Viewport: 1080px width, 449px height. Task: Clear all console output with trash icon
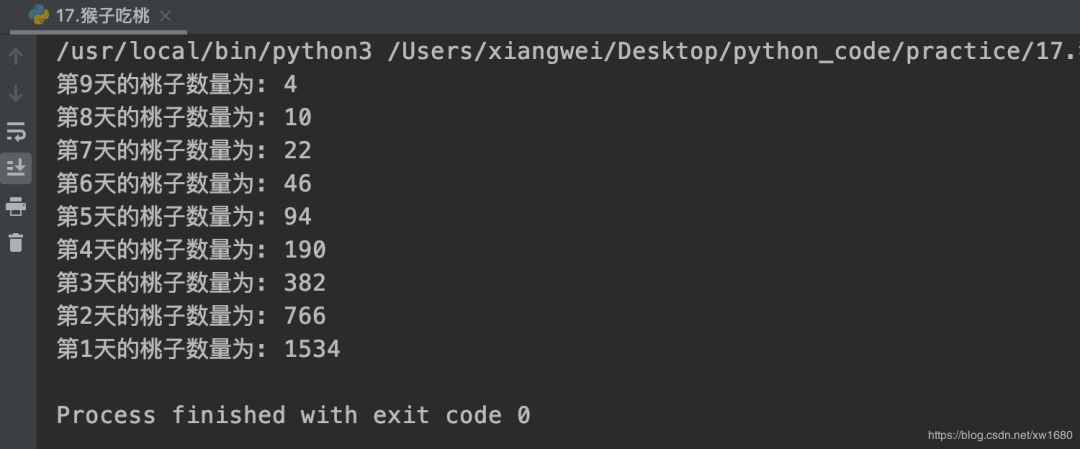pyautogui.click(x=16, y=242)
